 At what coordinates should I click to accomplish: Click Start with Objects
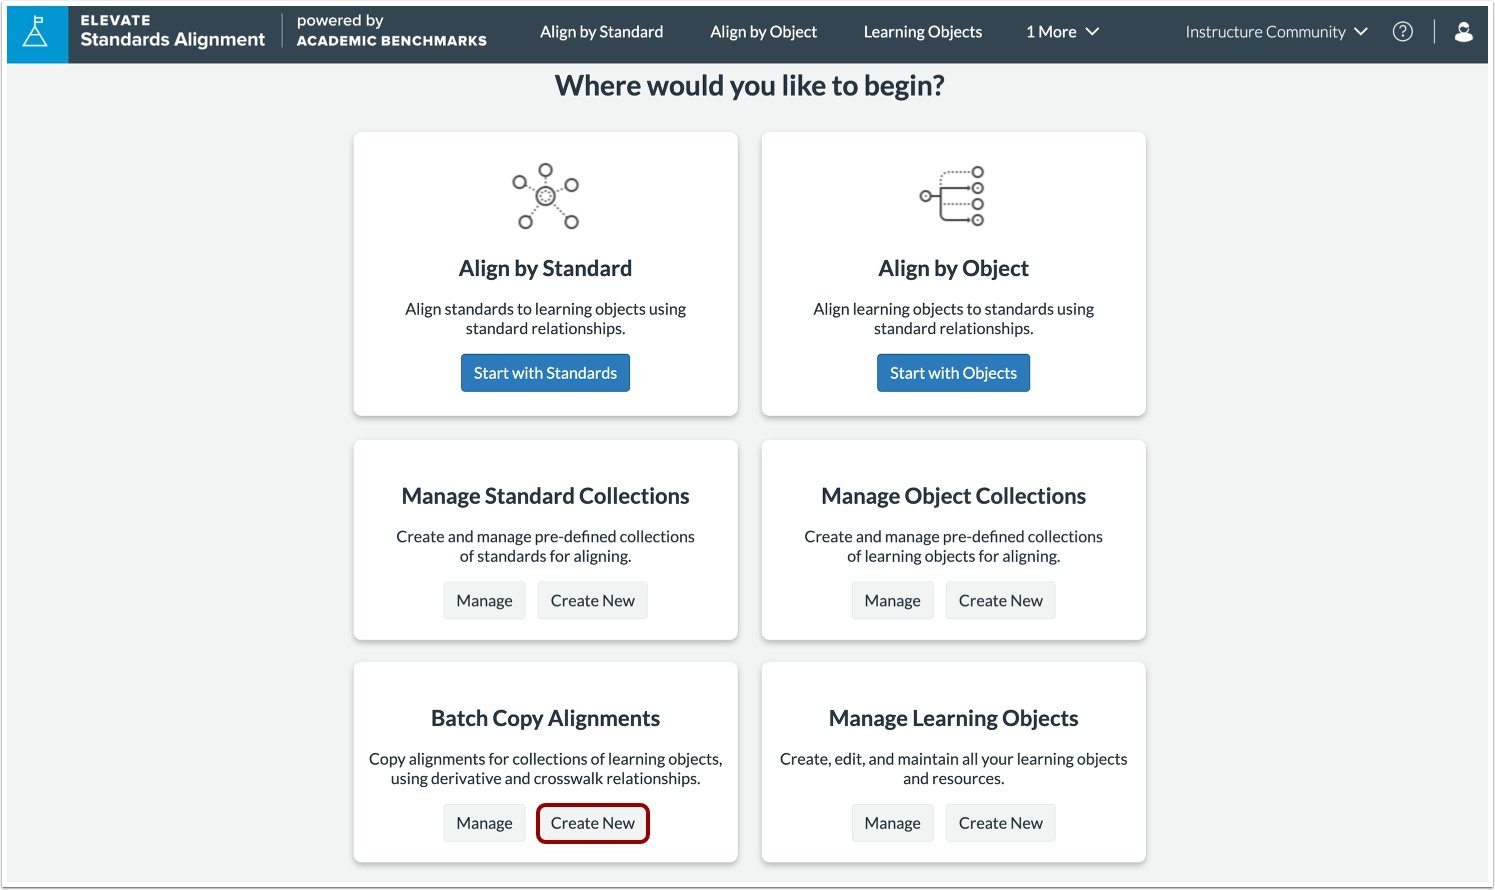point(953,372)
